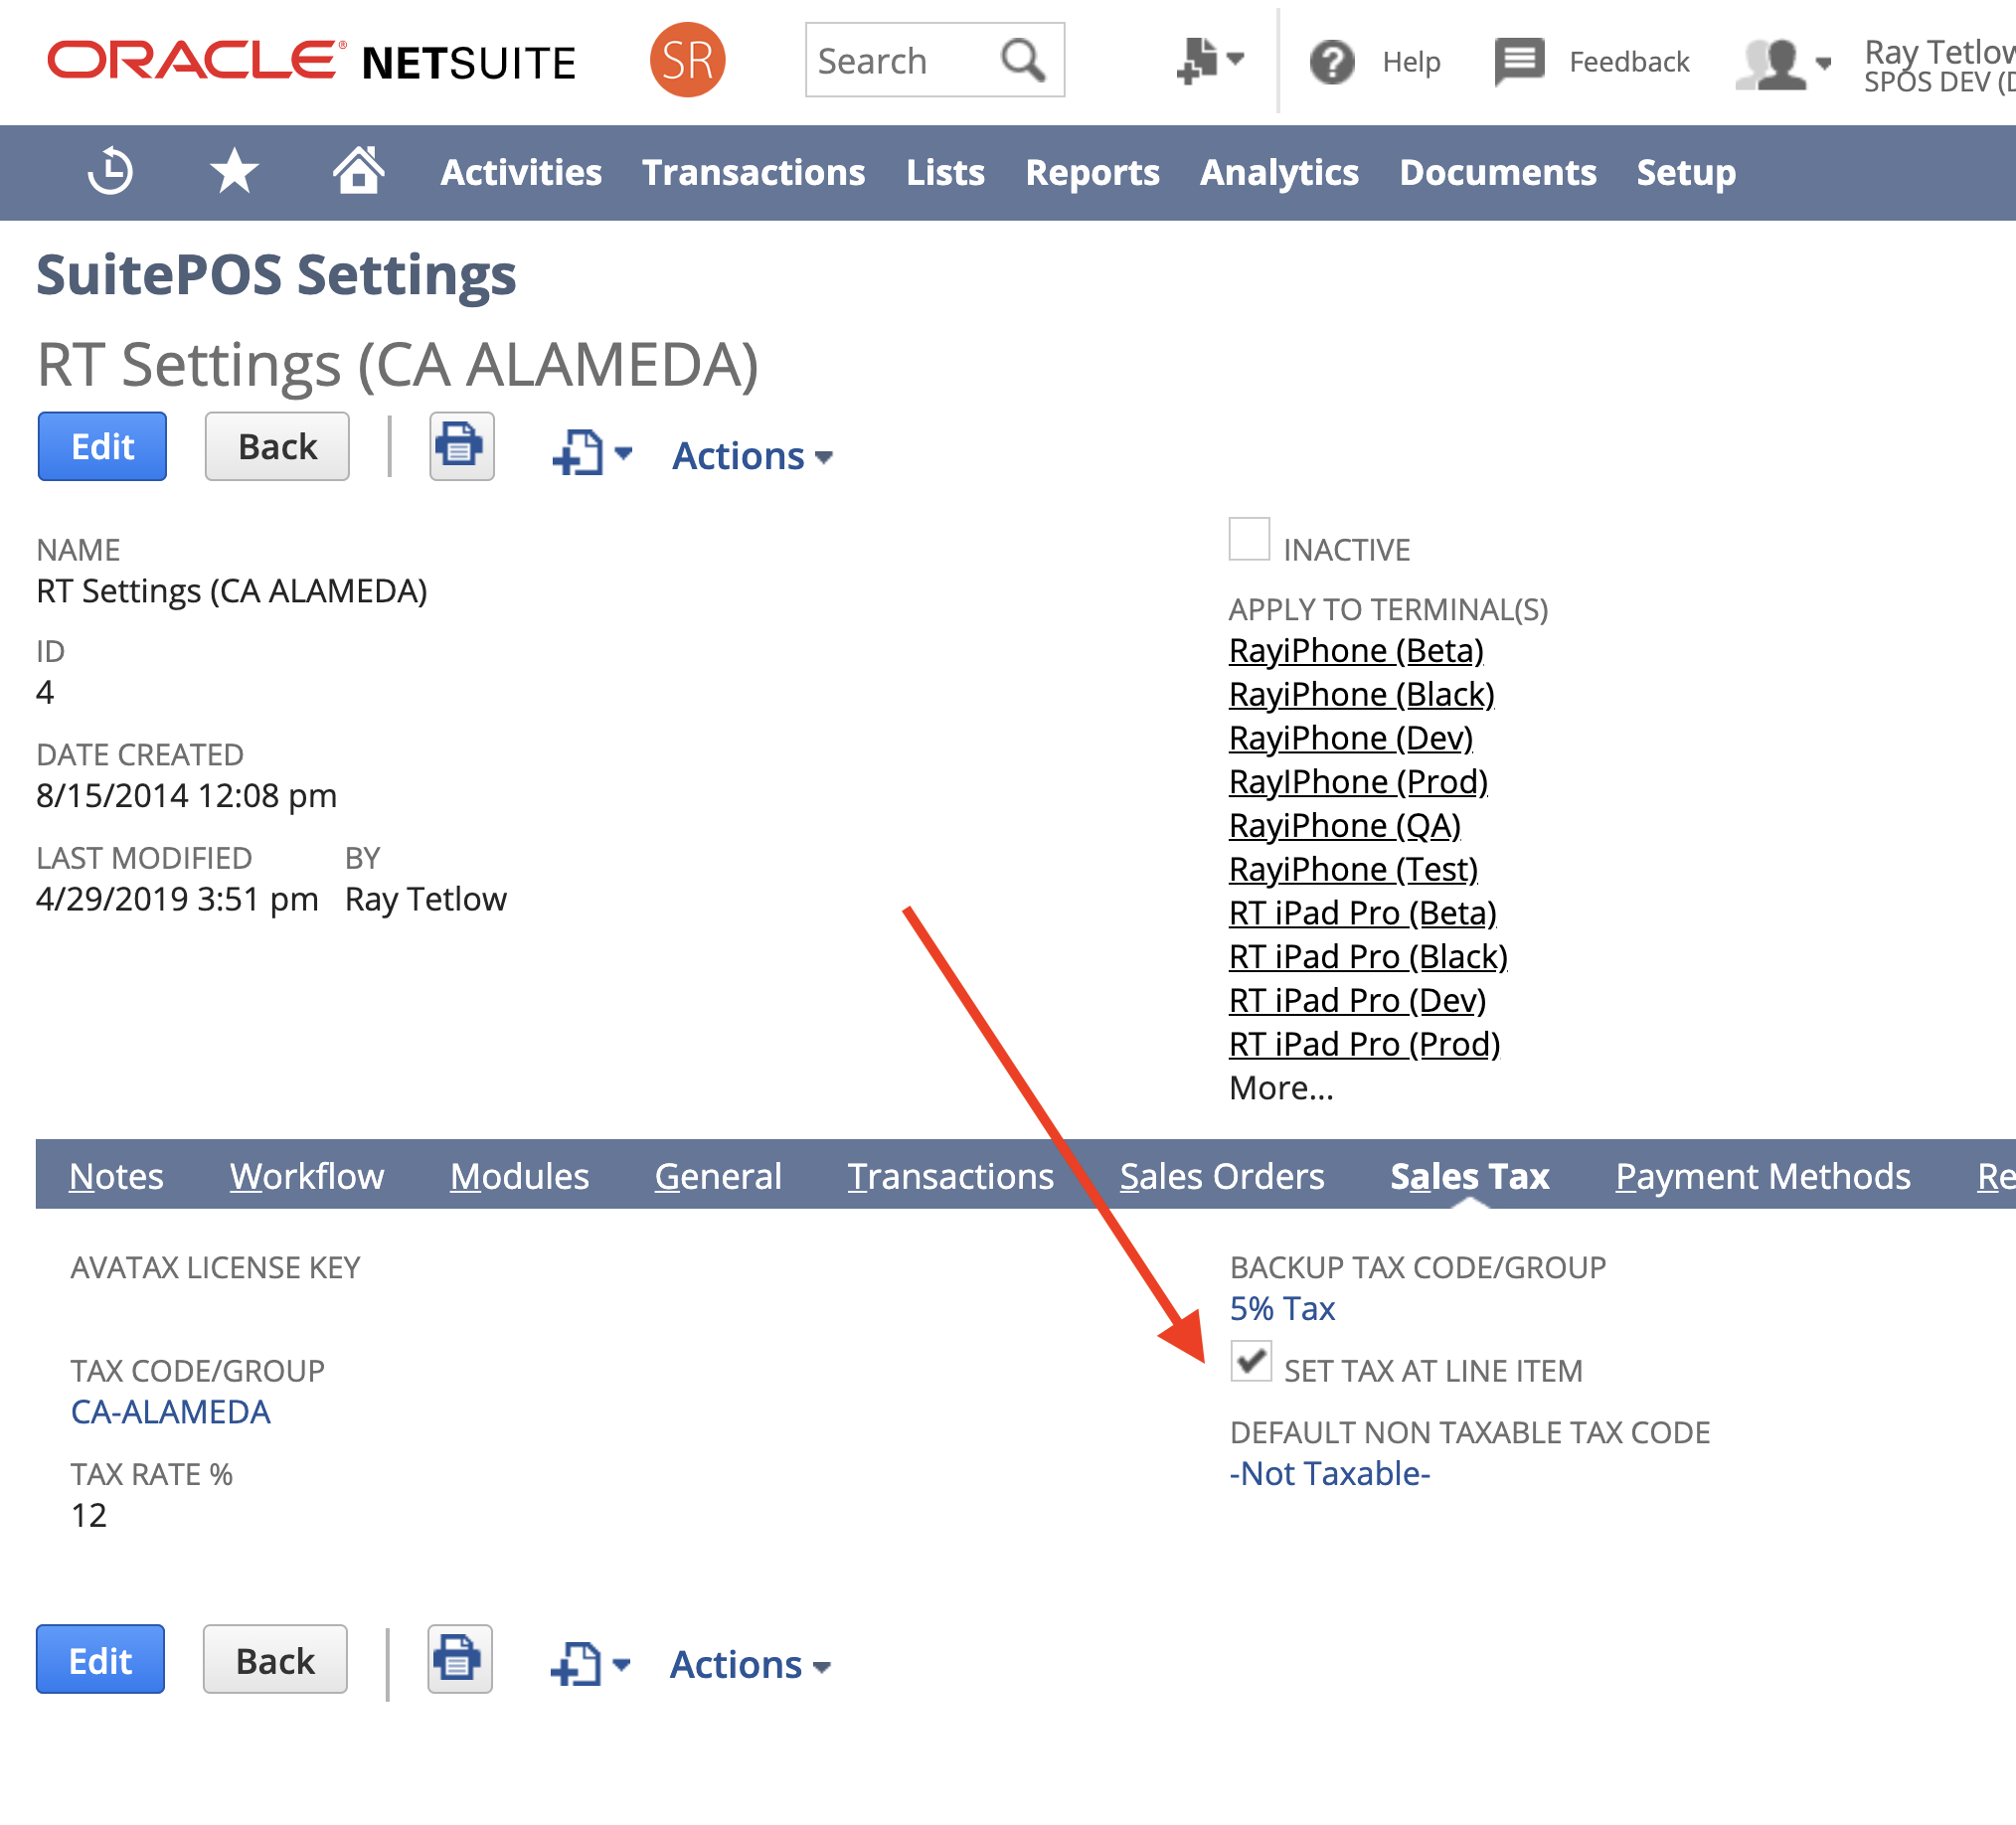
Task: Open the Feedback speech bubble icon
Action: point(1518,62)
